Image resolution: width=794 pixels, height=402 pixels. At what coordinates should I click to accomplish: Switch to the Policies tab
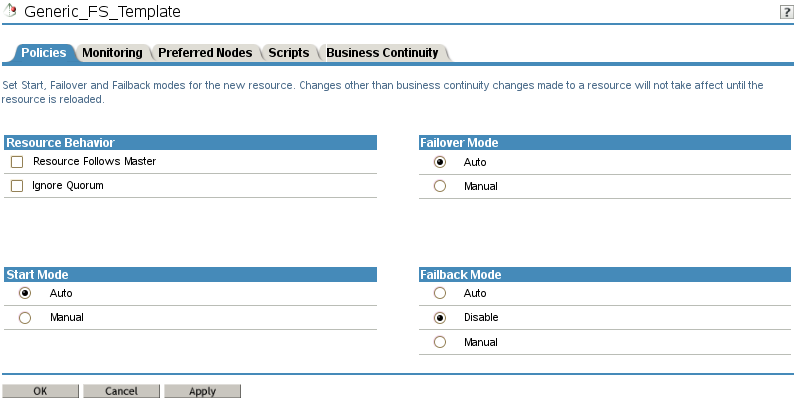click(43, 53)
